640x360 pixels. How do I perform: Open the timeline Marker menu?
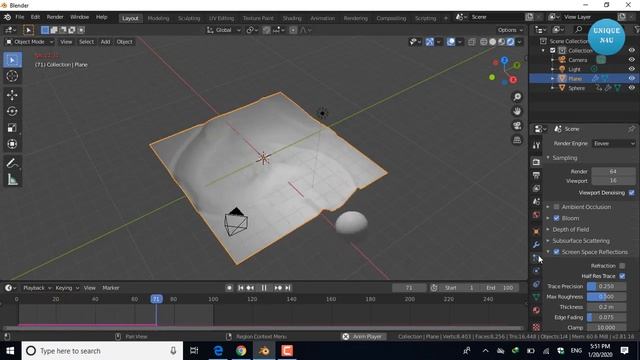(111, 288)
